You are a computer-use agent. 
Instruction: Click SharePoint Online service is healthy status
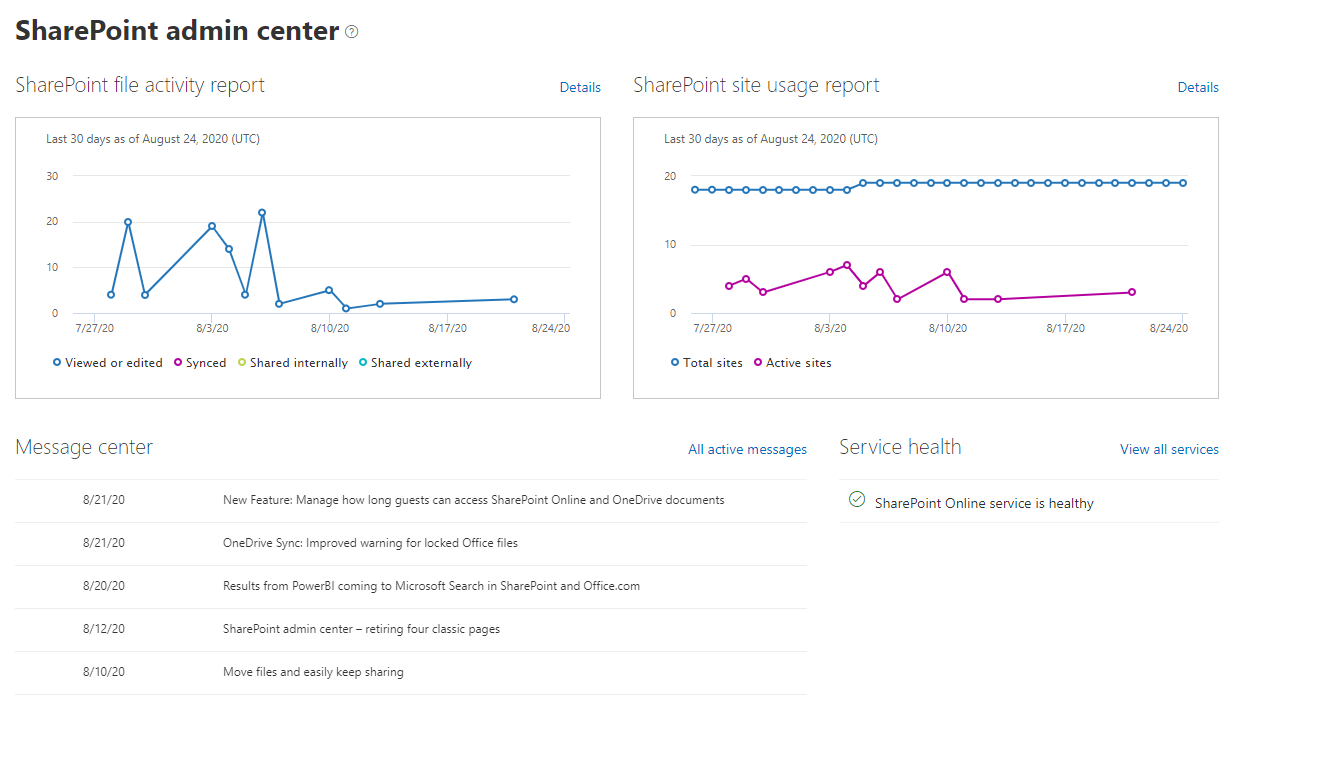pos(984,503)
